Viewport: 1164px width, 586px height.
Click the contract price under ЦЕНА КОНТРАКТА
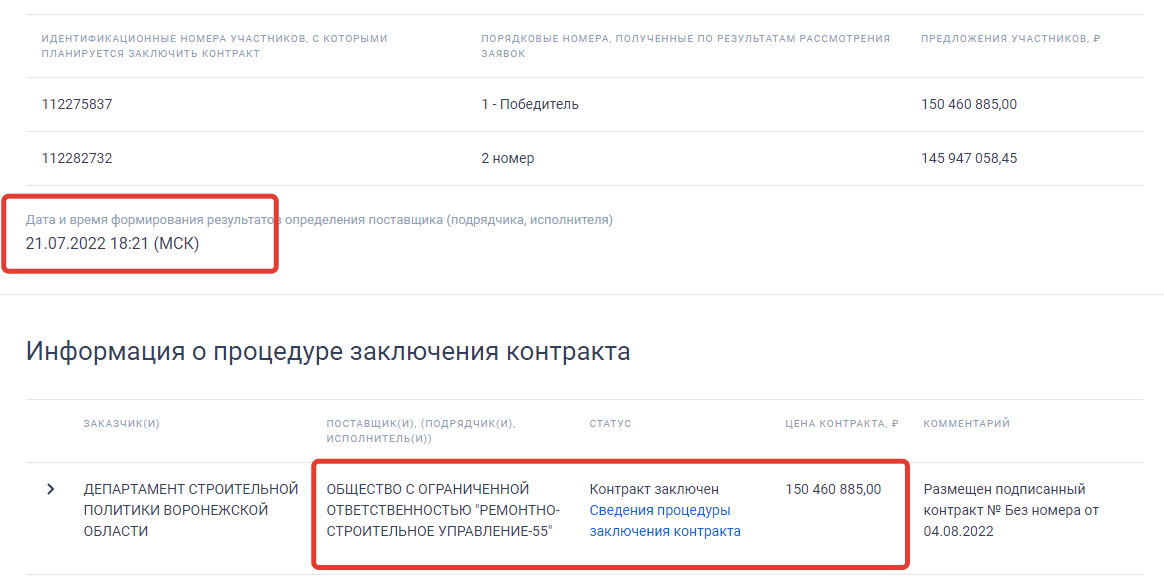coord(833,490)
